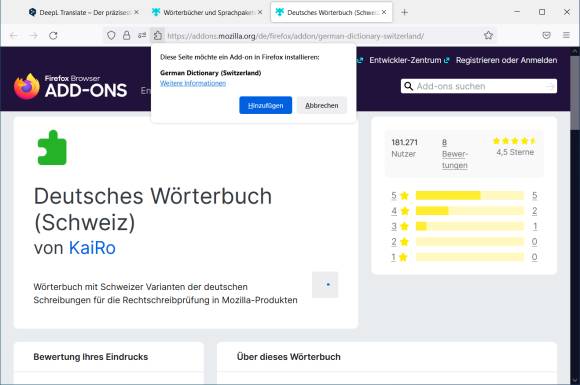Click the green puzzle add-on icon
Viewport: 580px width, 385px height.
(x=52, y=148)
